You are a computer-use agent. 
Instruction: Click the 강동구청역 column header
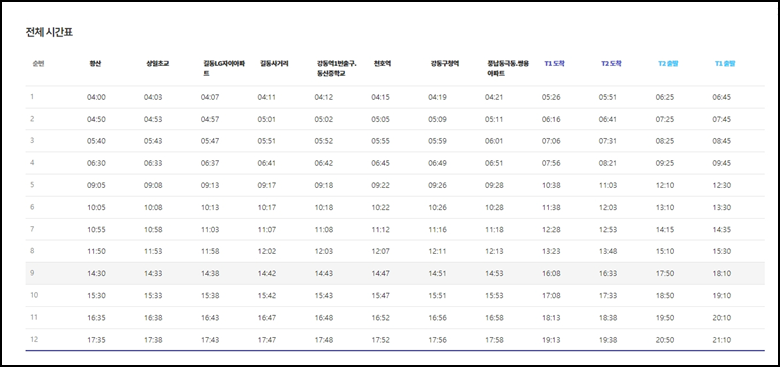pyautogui.click(x=445, y=64)
